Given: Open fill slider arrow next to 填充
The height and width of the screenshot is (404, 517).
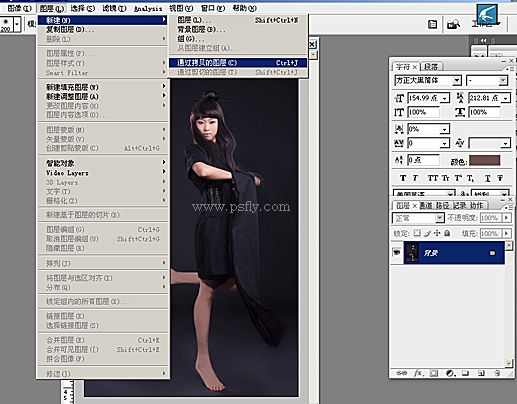Looking at the screenshot, I should pos(507,233).
